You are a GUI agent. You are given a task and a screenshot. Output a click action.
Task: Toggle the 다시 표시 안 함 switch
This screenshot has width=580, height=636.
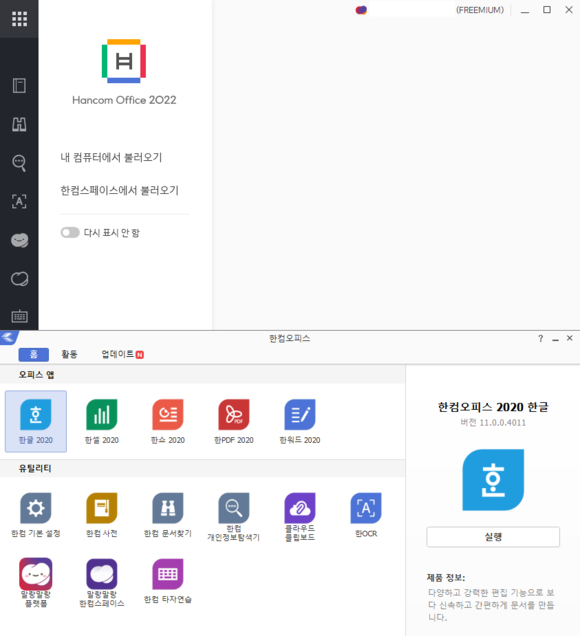(70, 232)
